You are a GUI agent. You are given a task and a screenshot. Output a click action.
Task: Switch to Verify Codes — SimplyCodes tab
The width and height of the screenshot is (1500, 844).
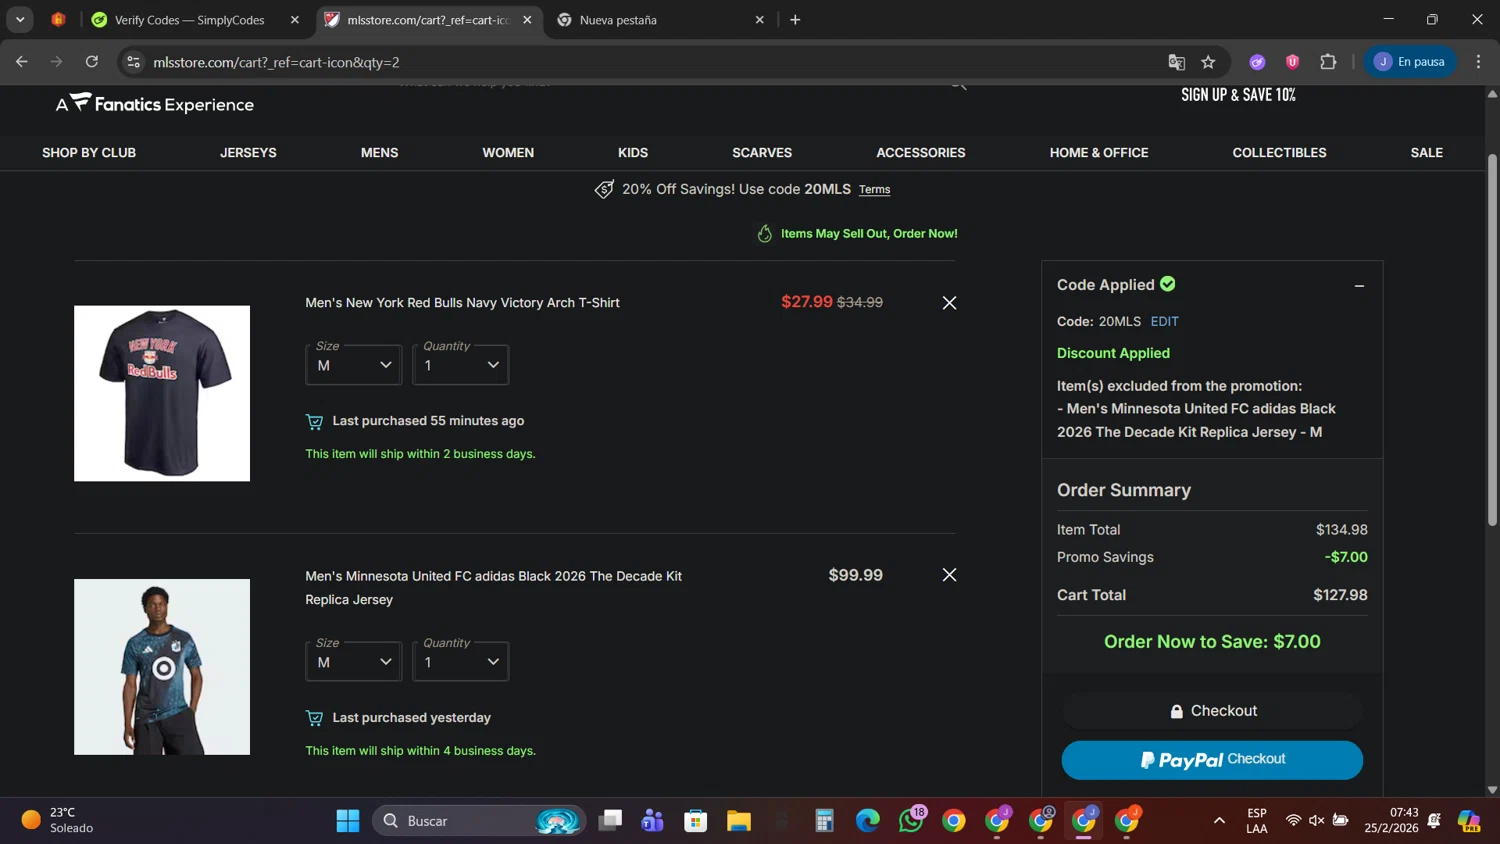(x=190, y=20)
